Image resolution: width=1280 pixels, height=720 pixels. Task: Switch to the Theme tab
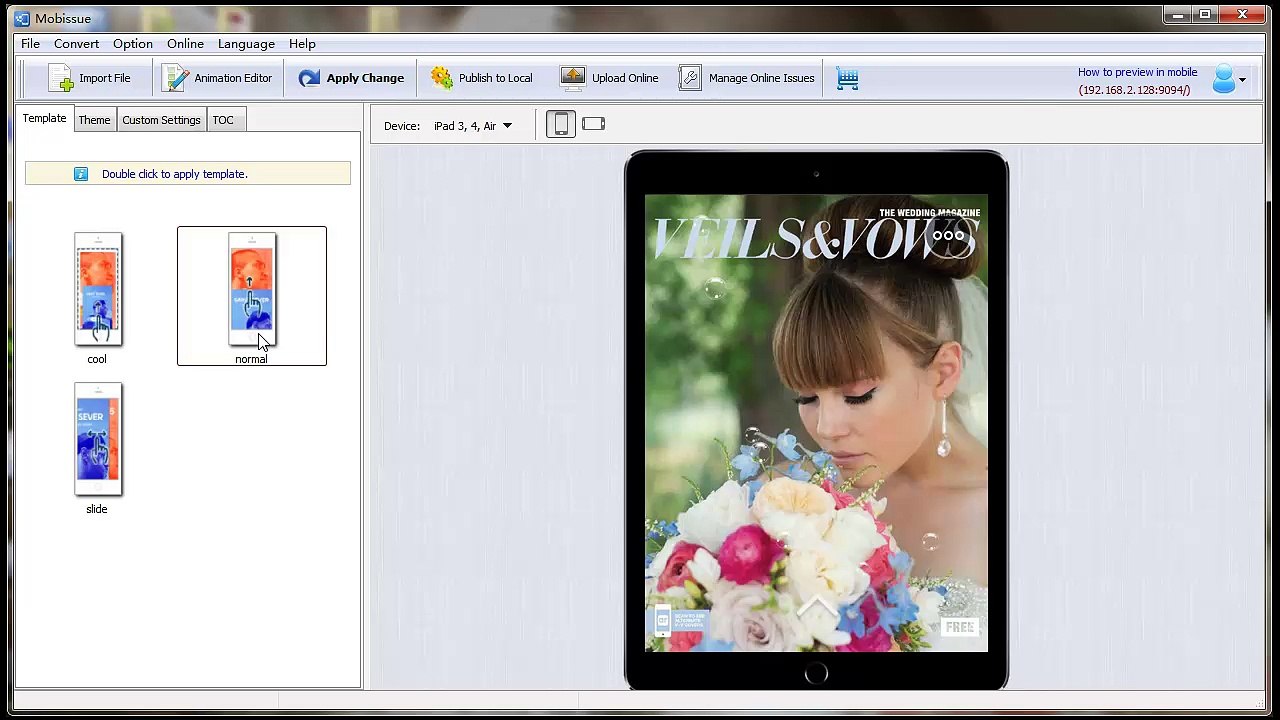click(x=94, y=120)
